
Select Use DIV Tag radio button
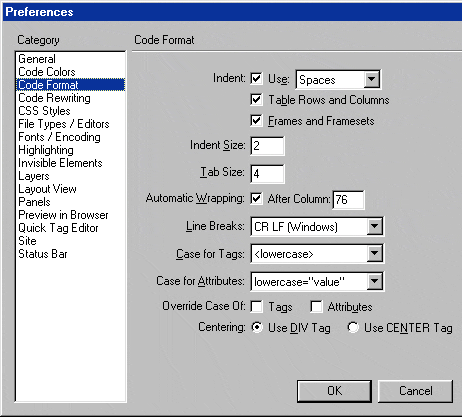(x=257, y=327)
